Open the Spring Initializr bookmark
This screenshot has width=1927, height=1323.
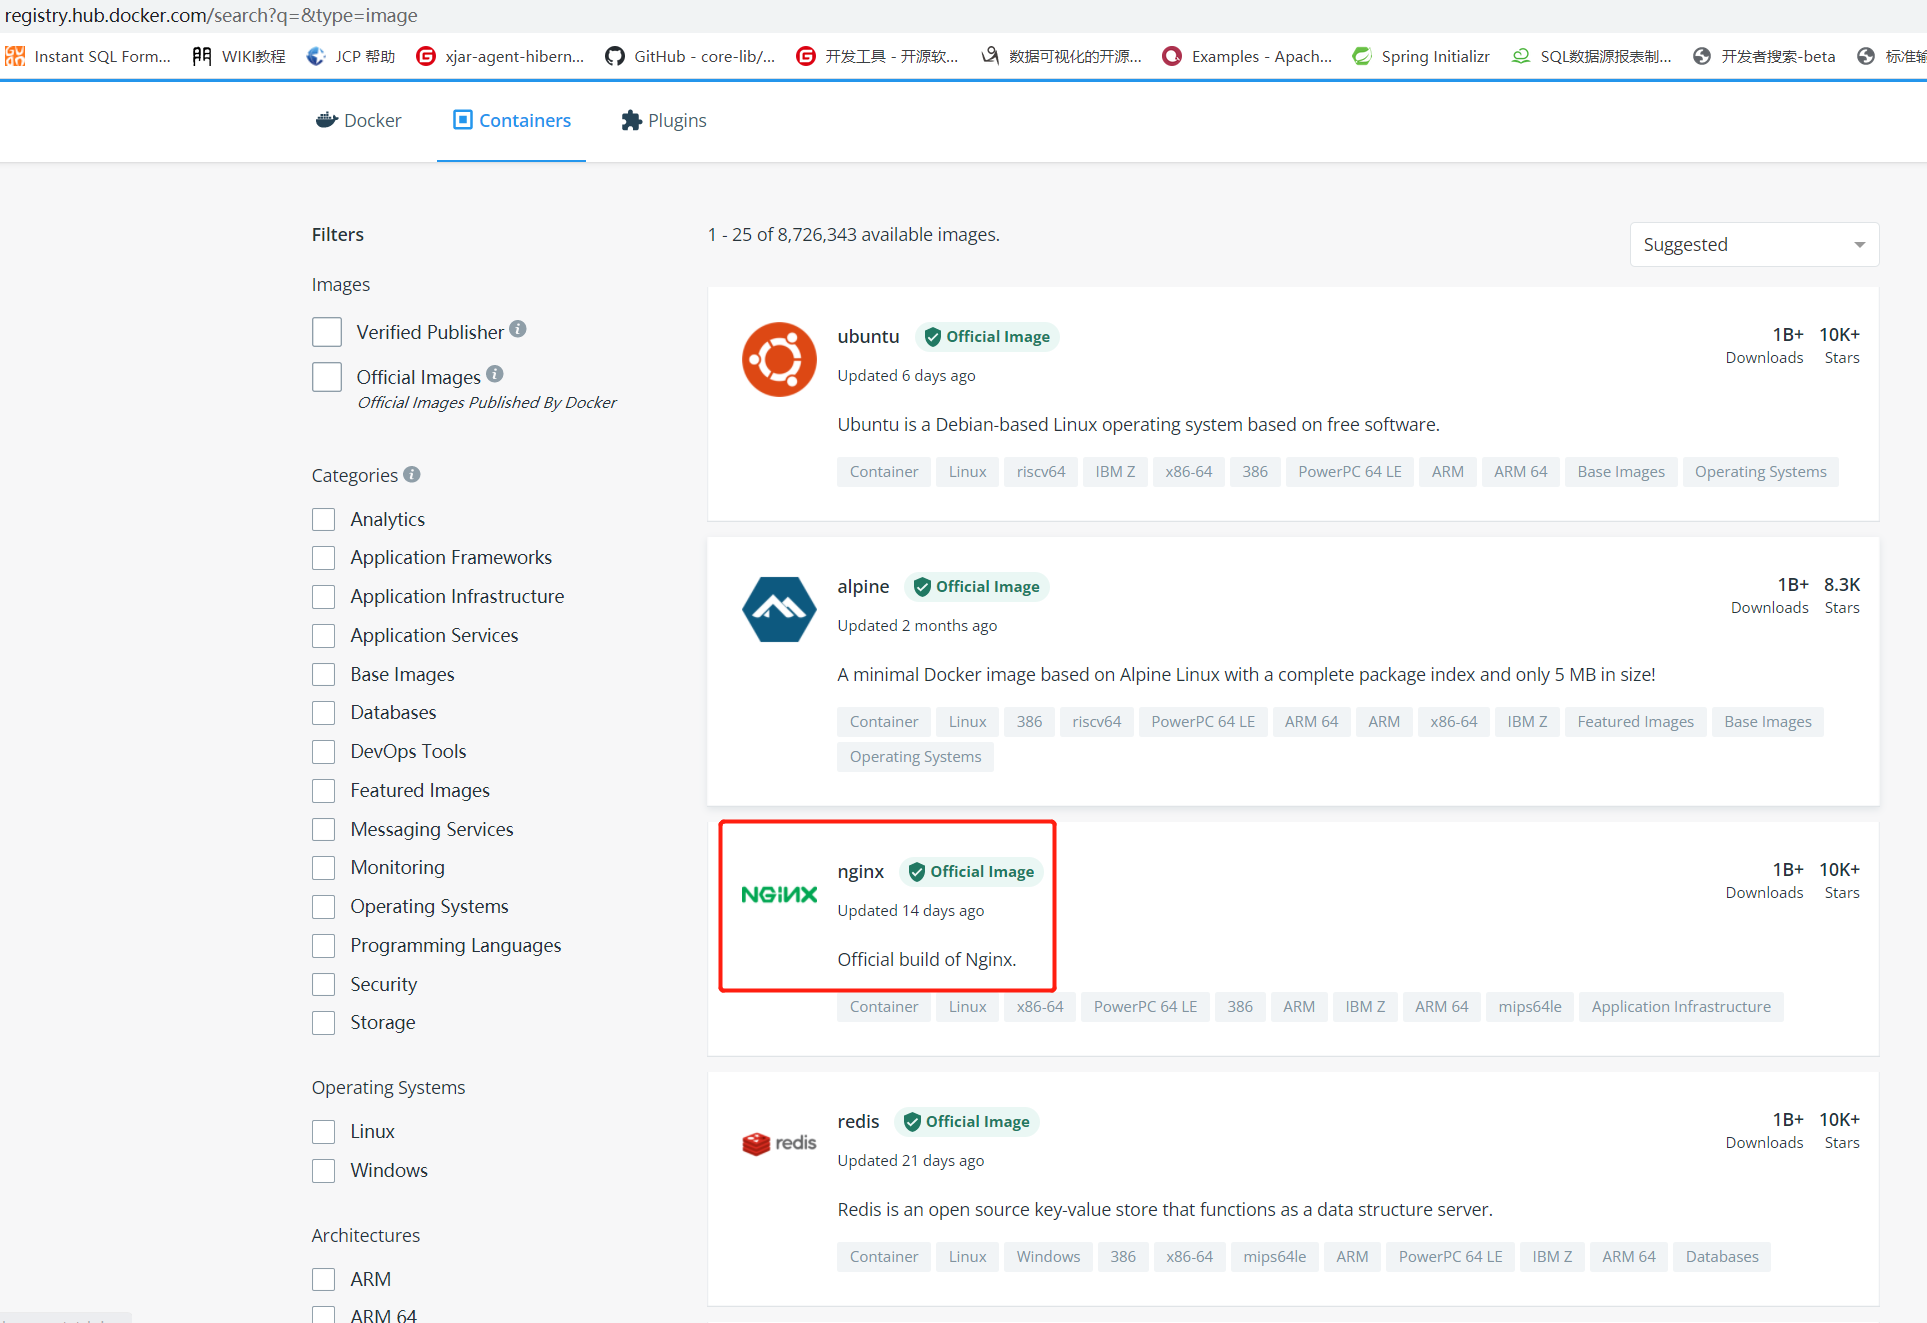pyautogui.click(x=1421, y=56)
